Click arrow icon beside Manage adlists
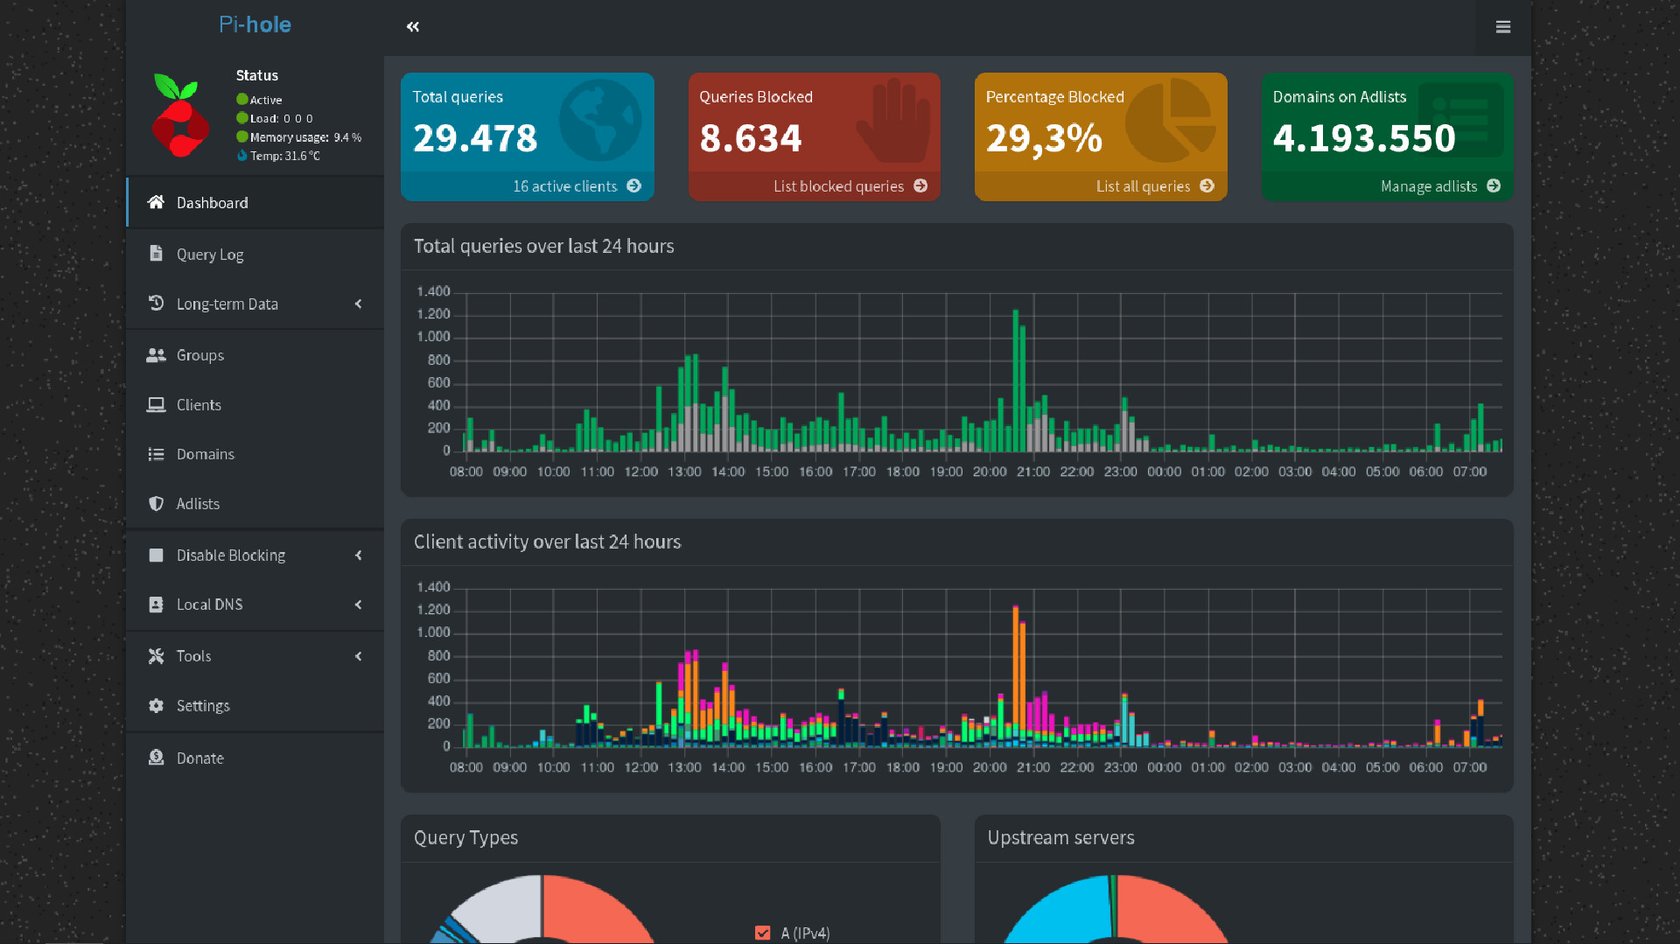The width and height of the screenshot is (1680, 944). pyautogui.click(x=1494, y=186)
